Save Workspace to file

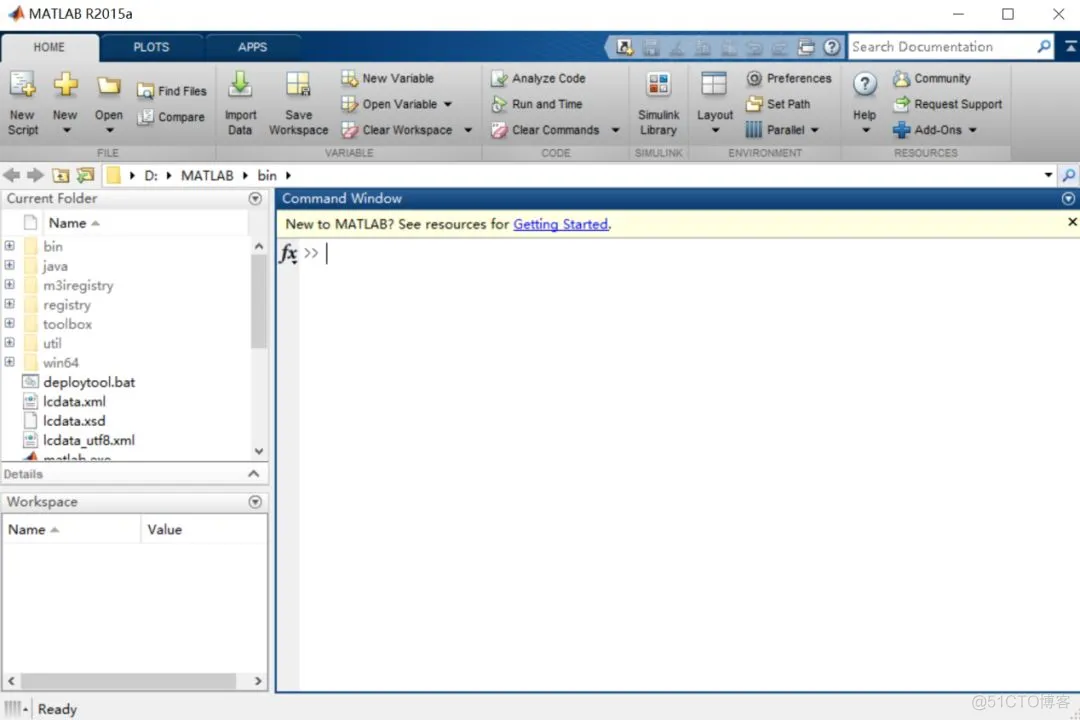point(298,103)
